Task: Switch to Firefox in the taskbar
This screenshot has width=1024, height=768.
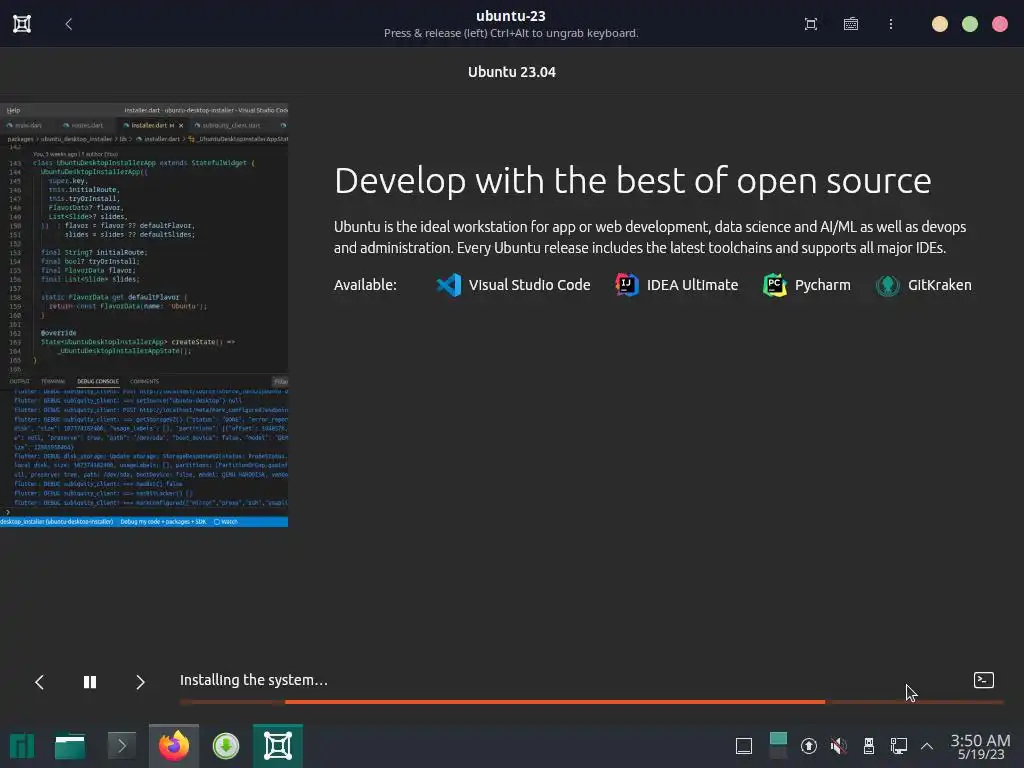Action: point(174,746)
